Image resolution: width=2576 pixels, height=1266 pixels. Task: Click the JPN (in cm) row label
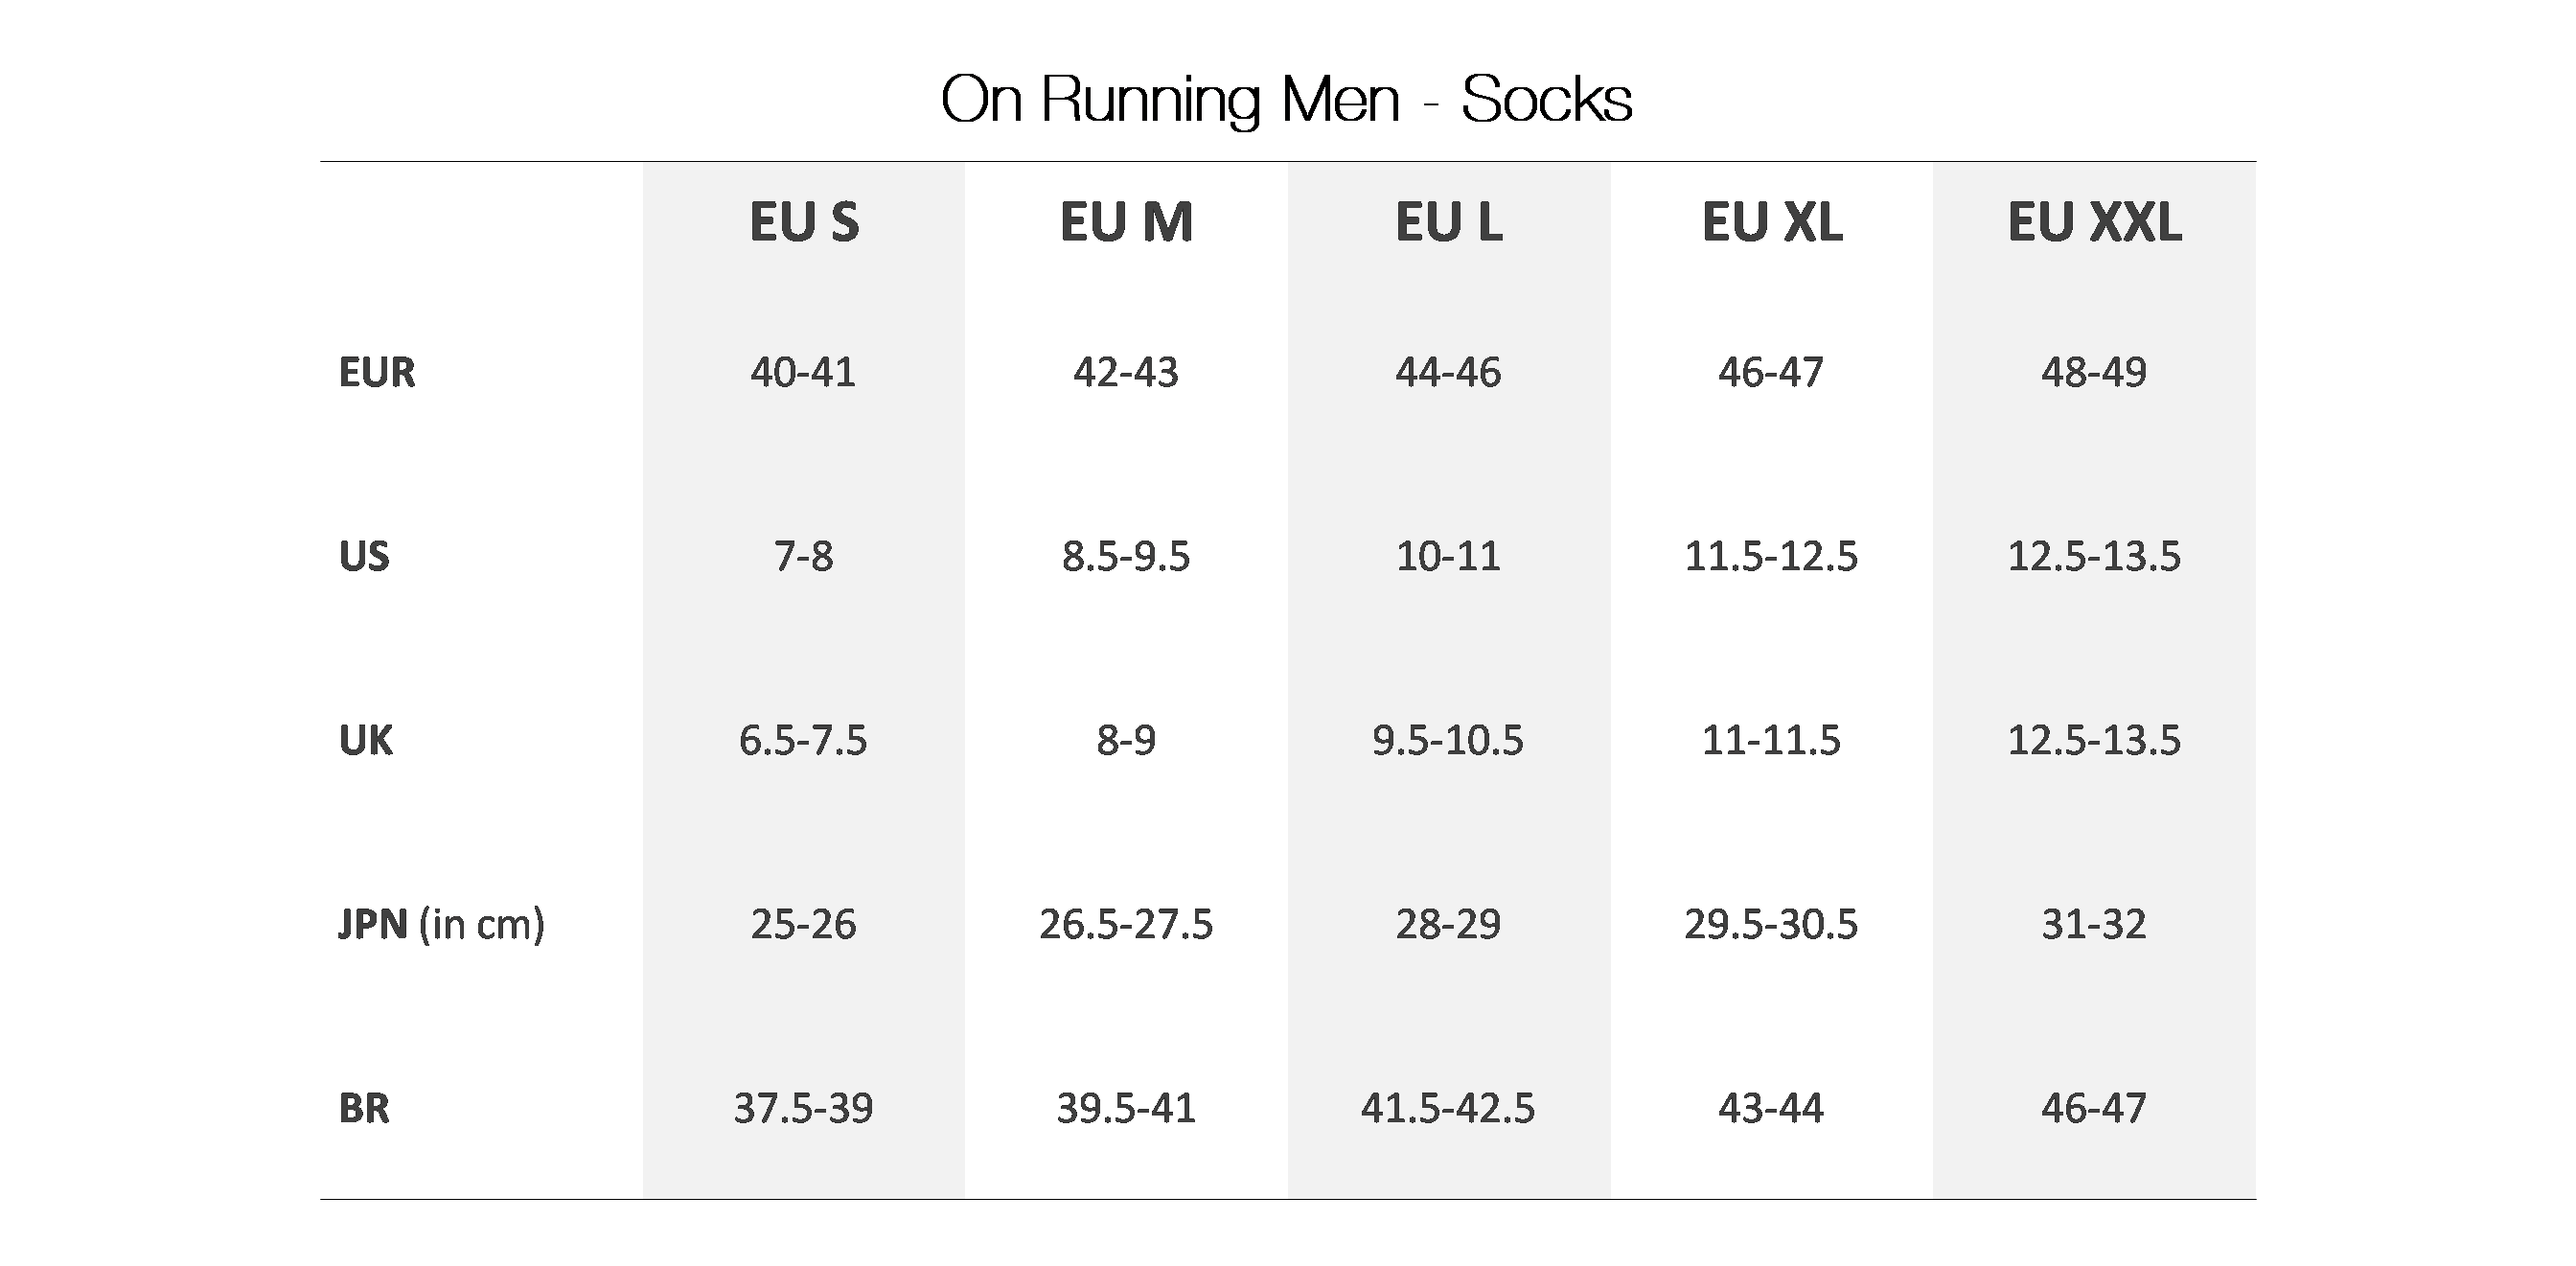441,924
